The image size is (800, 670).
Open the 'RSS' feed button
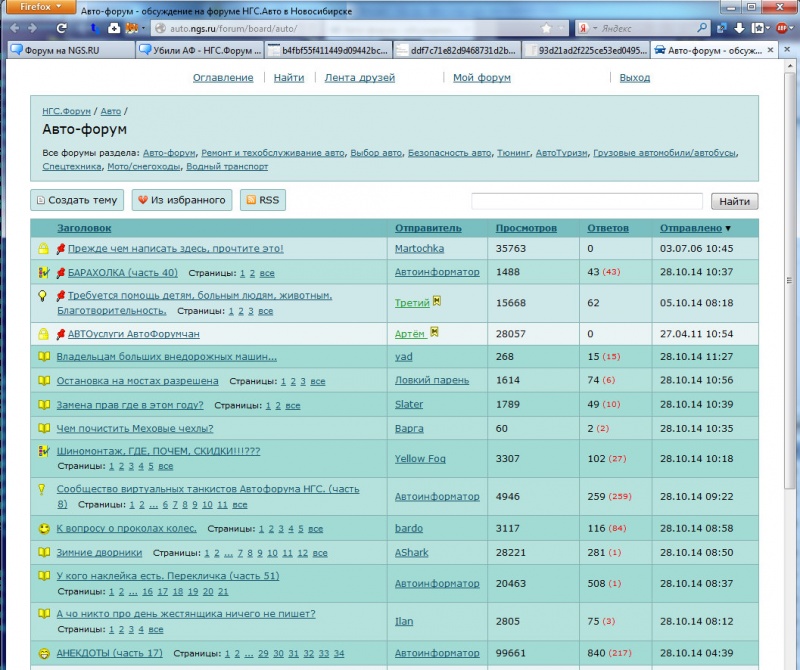261,200
